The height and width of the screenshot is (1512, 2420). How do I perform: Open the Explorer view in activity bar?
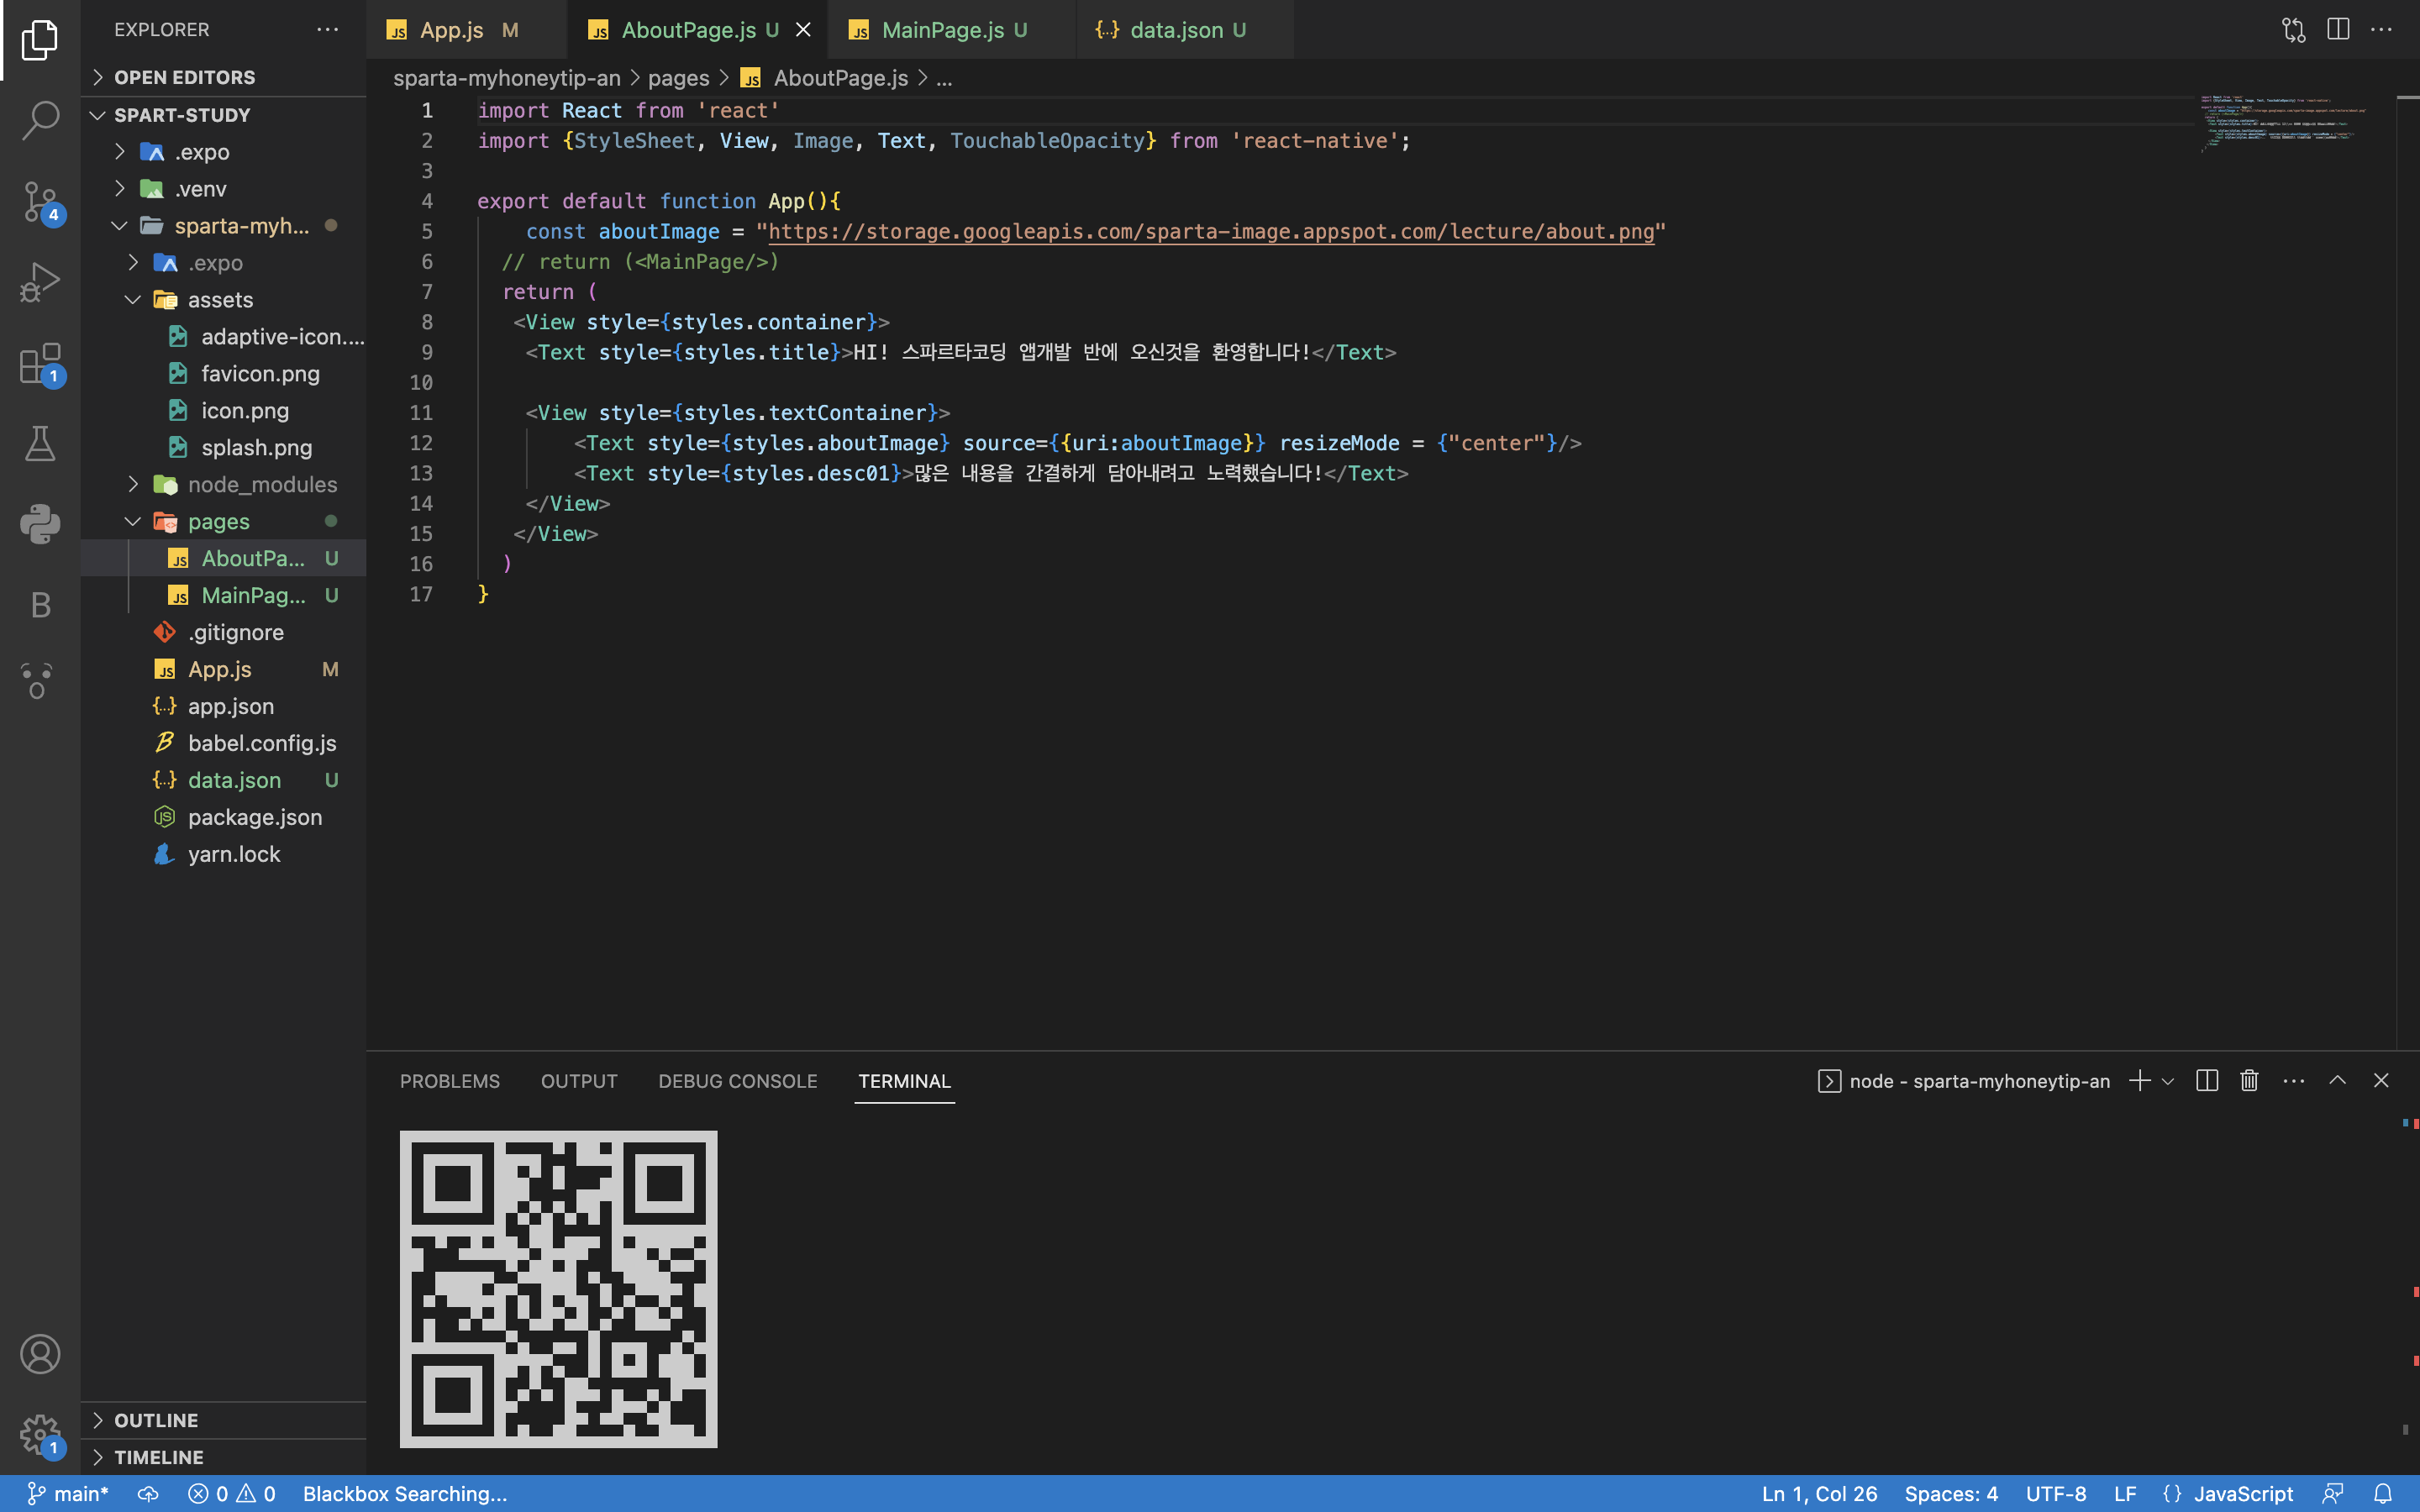[40, 40]
